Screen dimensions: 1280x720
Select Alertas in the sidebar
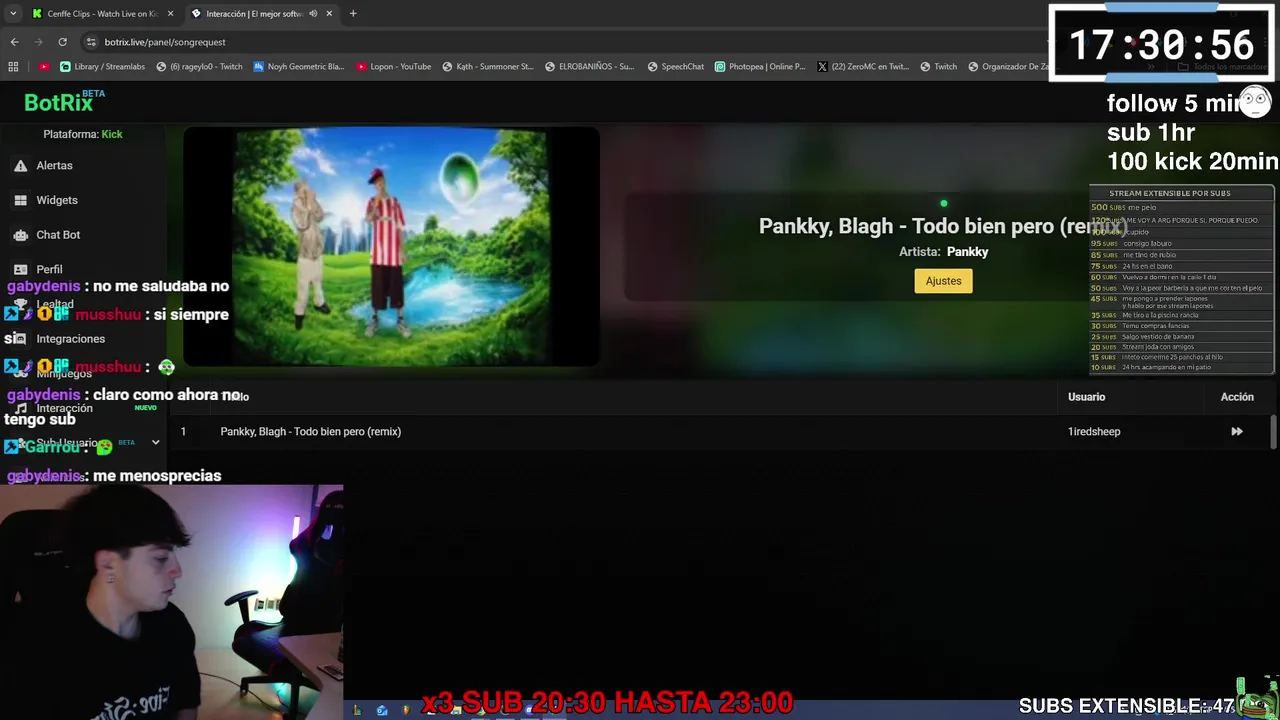coord(54,166)
